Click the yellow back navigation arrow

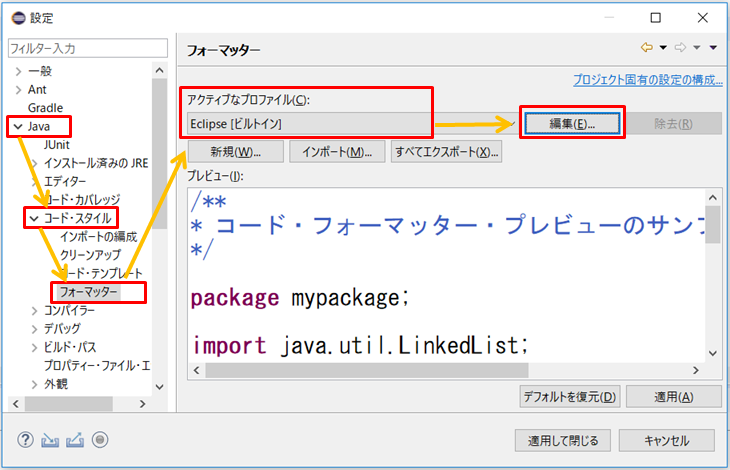647,48
